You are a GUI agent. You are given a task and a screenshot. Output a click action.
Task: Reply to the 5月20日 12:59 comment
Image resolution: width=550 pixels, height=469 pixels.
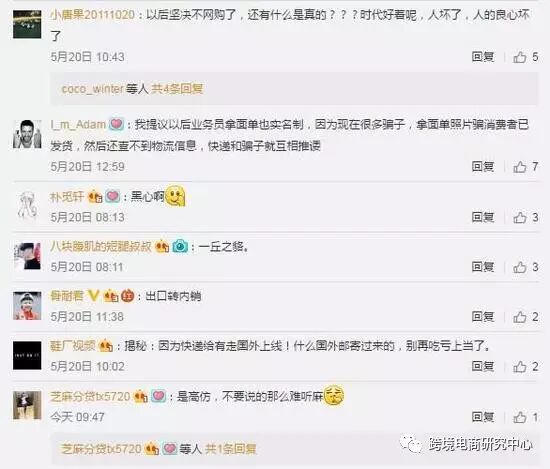tap(483, 167)
